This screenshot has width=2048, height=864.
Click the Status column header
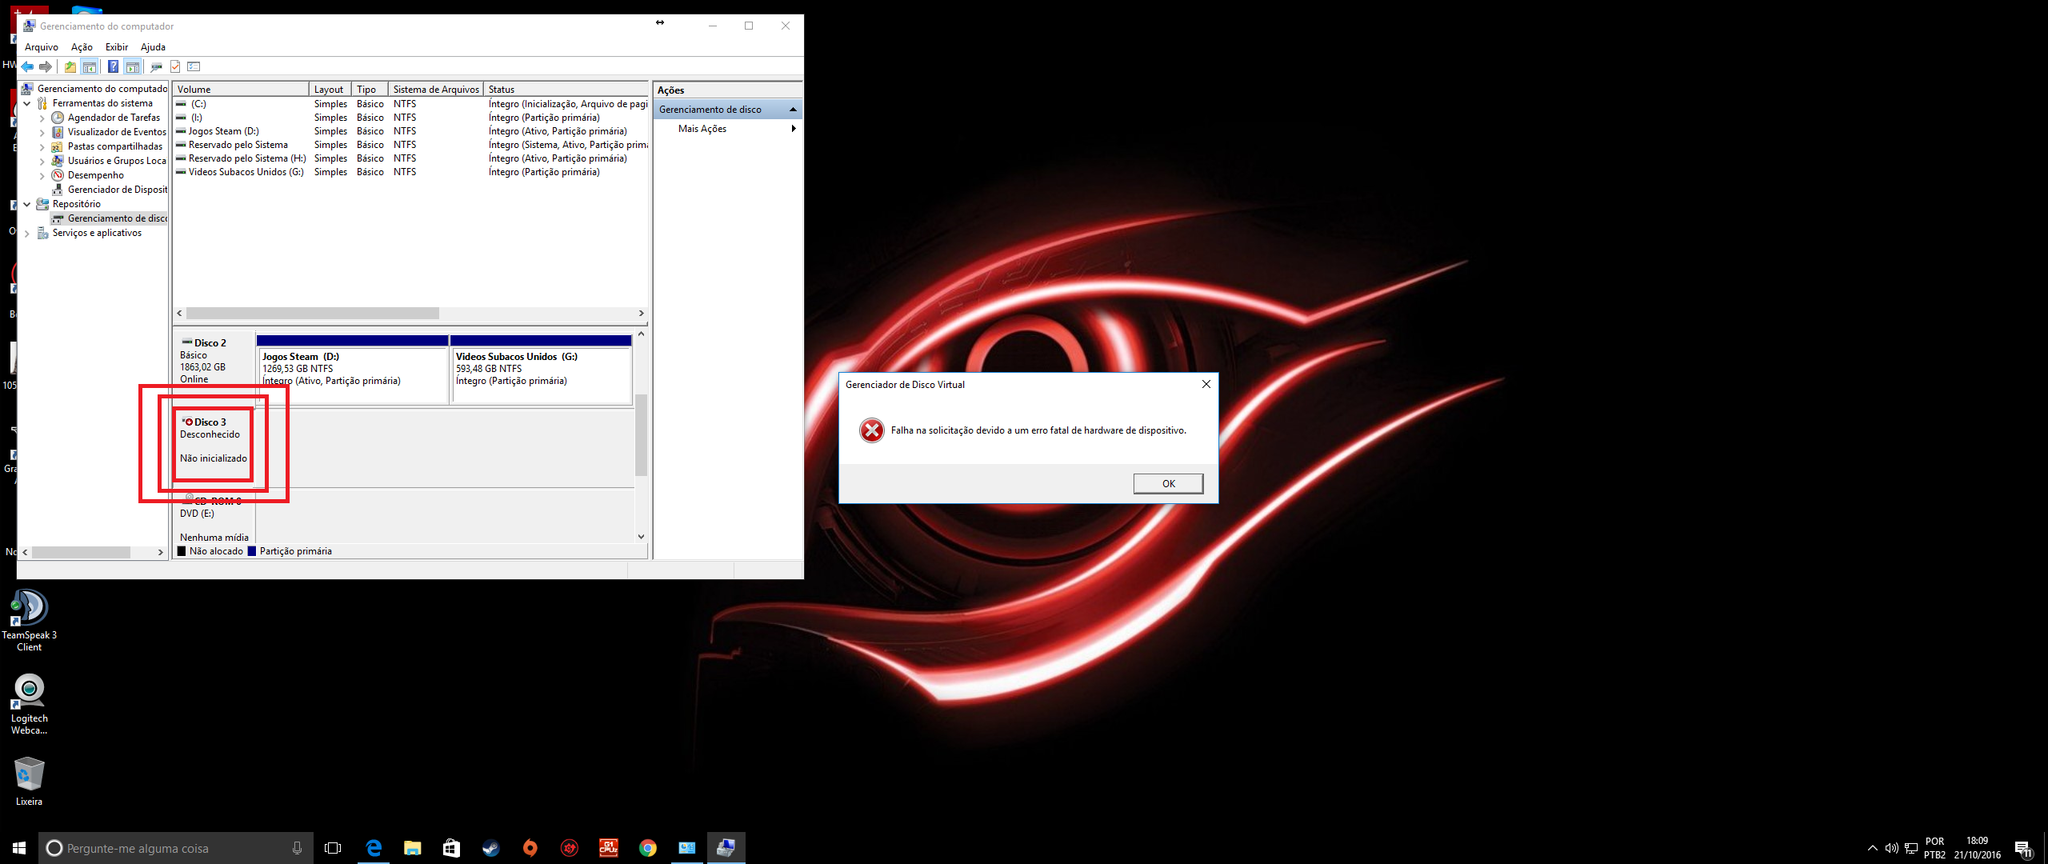(x=566, y=89)
